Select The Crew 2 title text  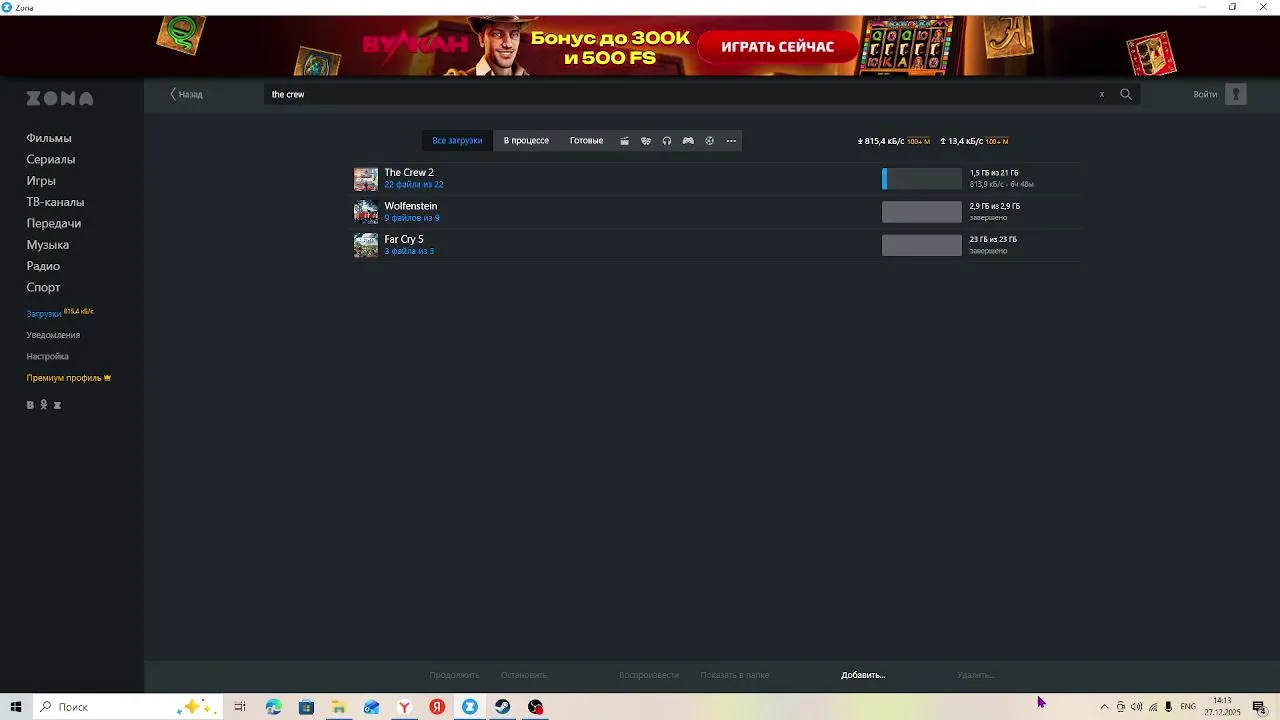tap(409, 173)
